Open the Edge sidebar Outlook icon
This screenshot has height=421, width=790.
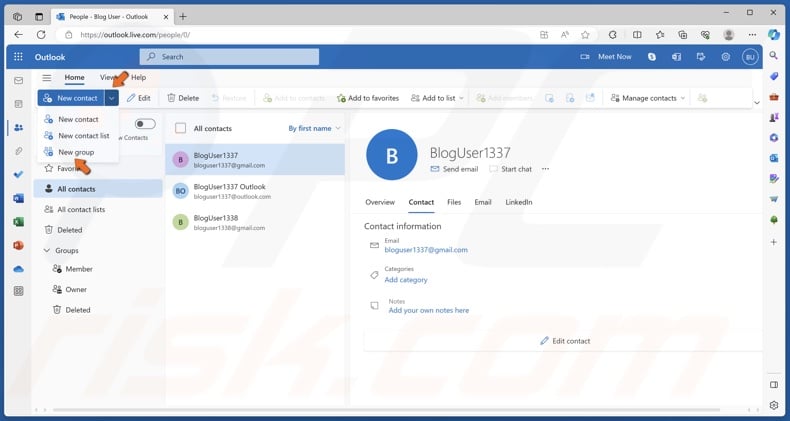pyautogui.click(x=774, y=158)
